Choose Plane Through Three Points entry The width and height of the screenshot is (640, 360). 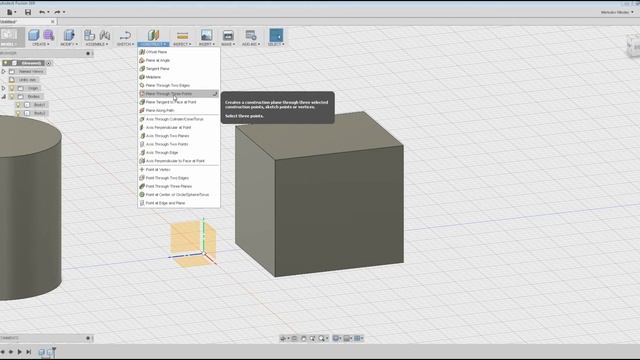(179, 94)
